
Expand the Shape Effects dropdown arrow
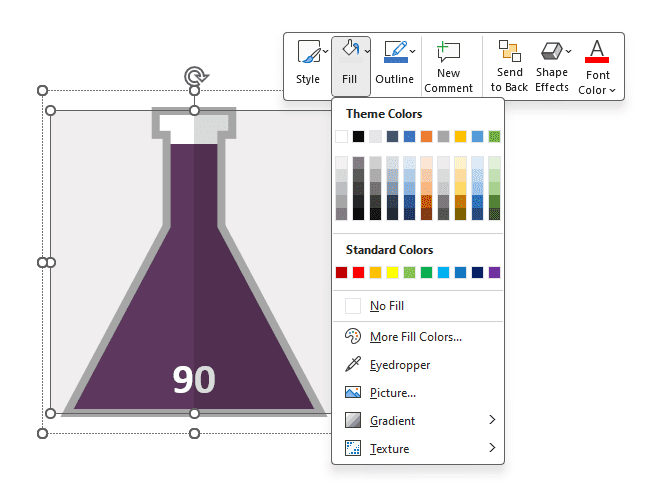tap(568, 51)
